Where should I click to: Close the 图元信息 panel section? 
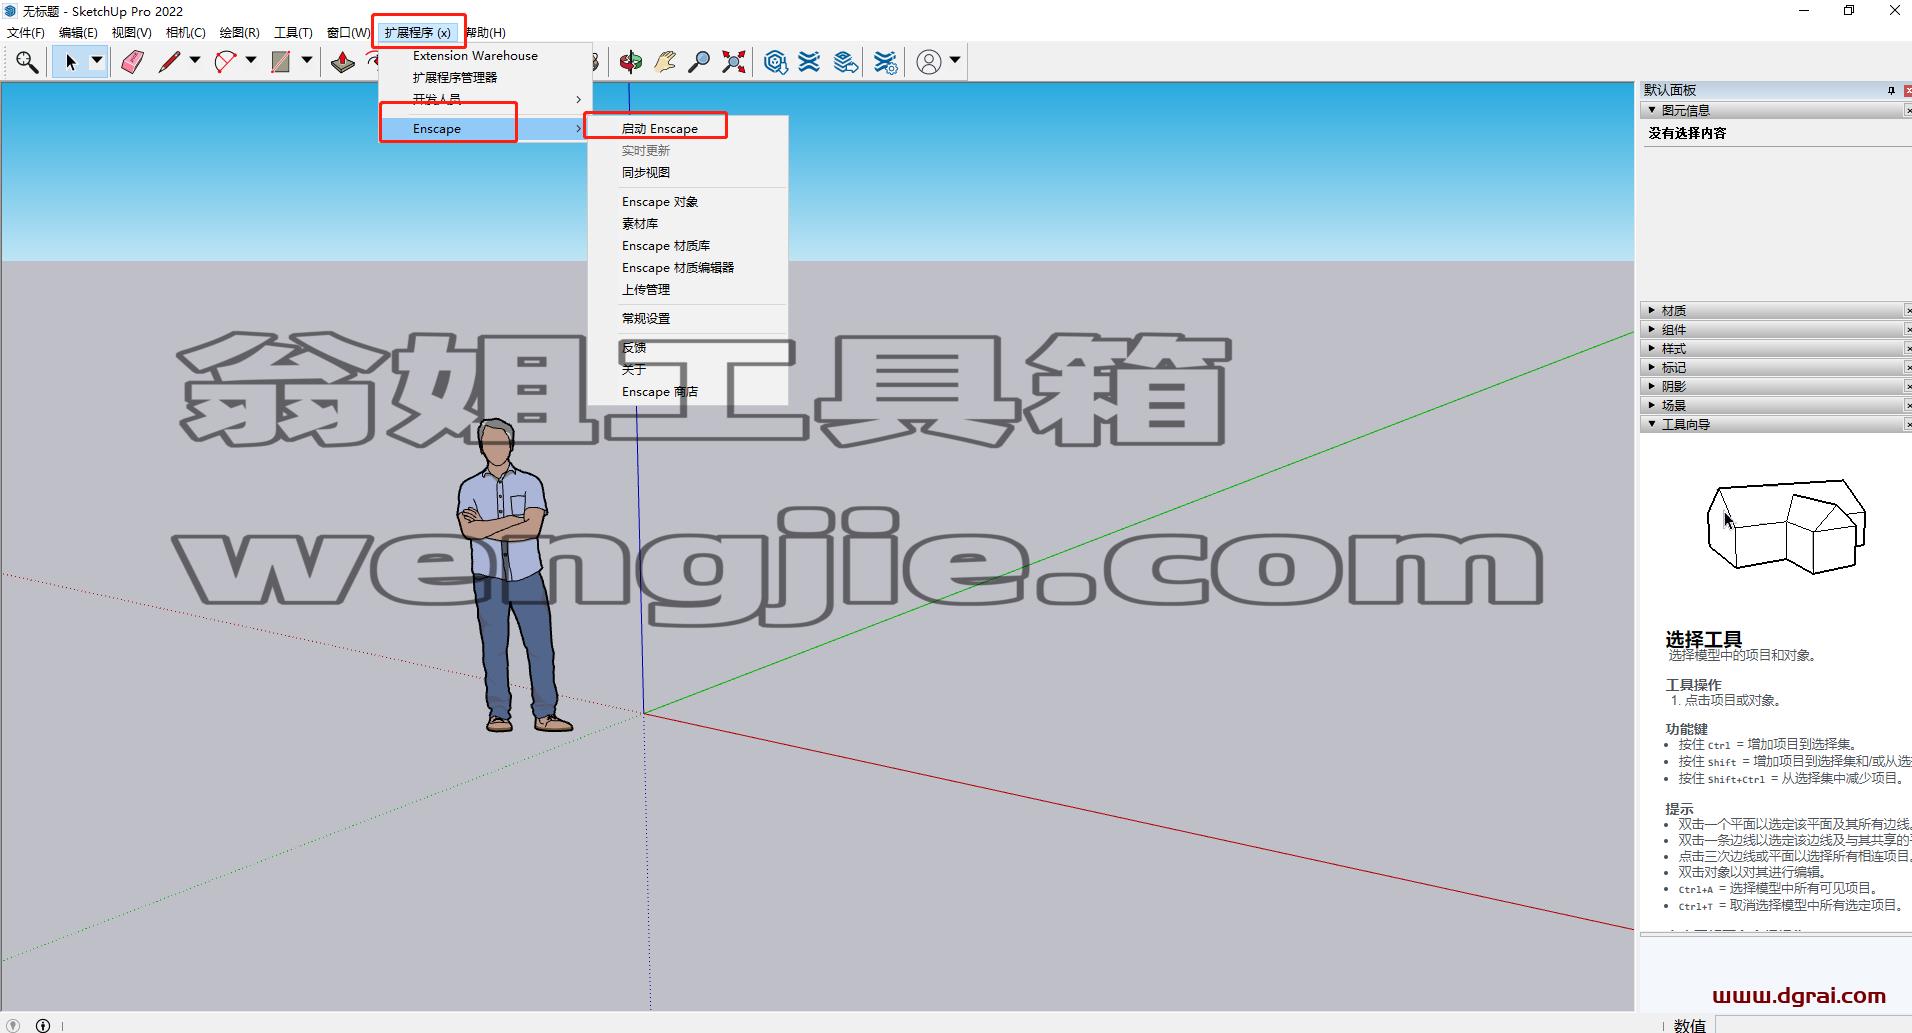click(1908, 110)
